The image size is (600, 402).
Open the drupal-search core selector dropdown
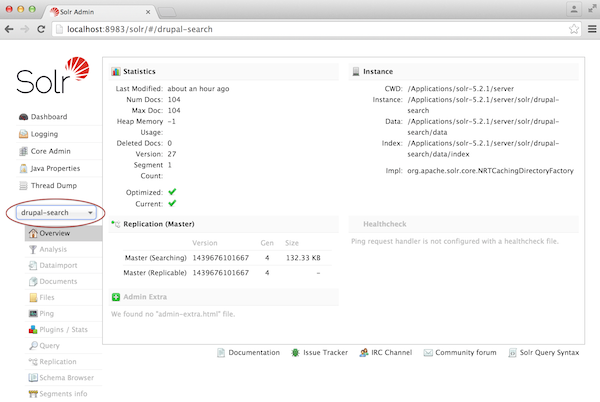(56, 213)
